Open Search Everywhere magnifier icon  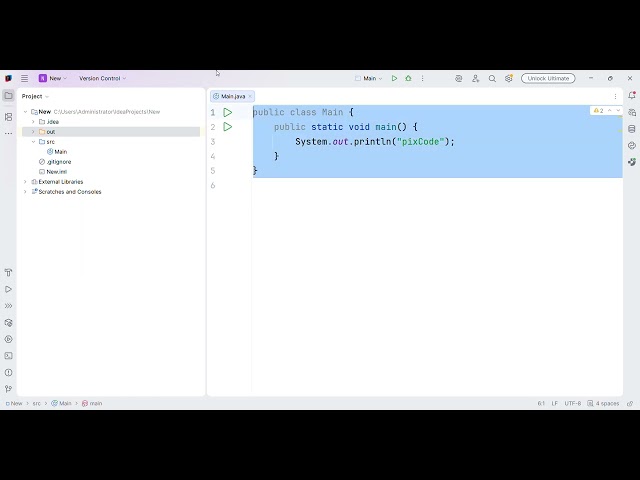pyautogui.click(x=492, y=78)
